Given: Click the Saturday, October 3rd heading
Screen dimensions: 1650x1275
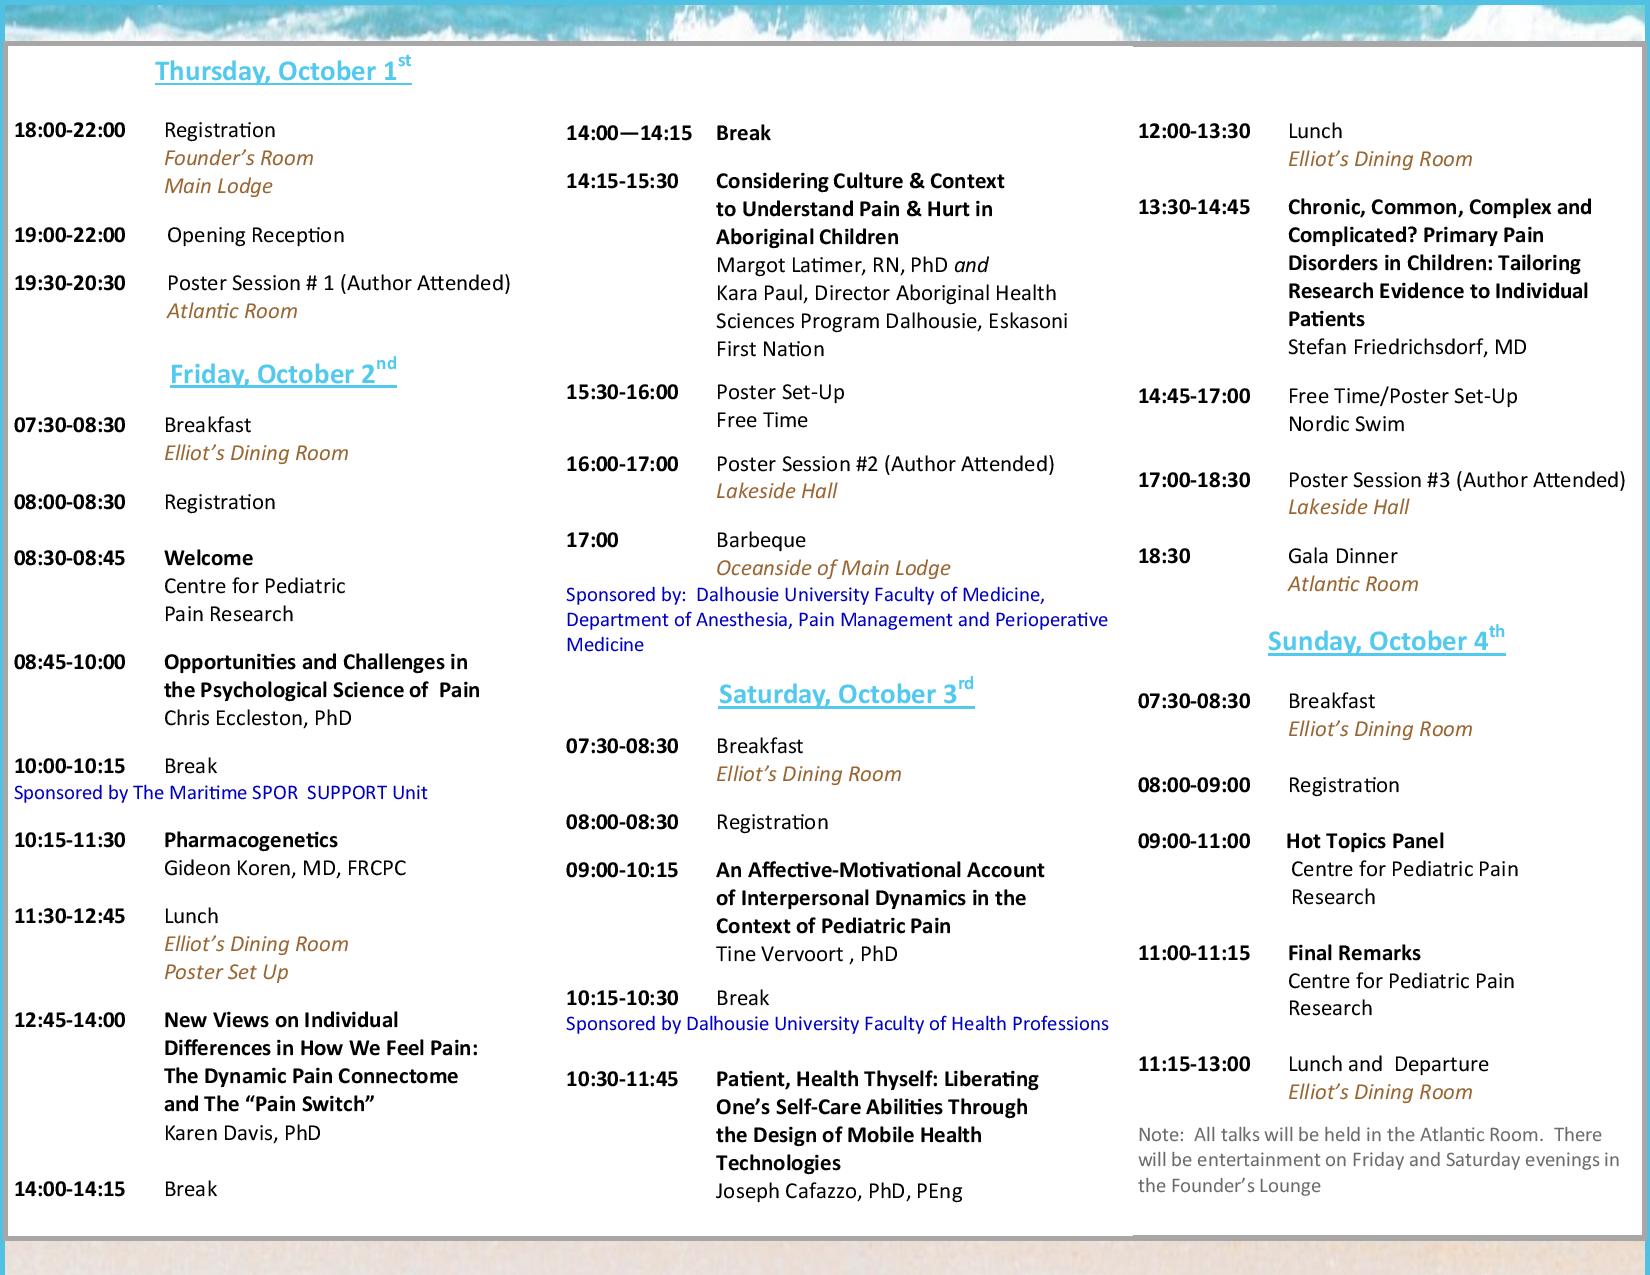Looking at the screenshot, I should 846,692.
